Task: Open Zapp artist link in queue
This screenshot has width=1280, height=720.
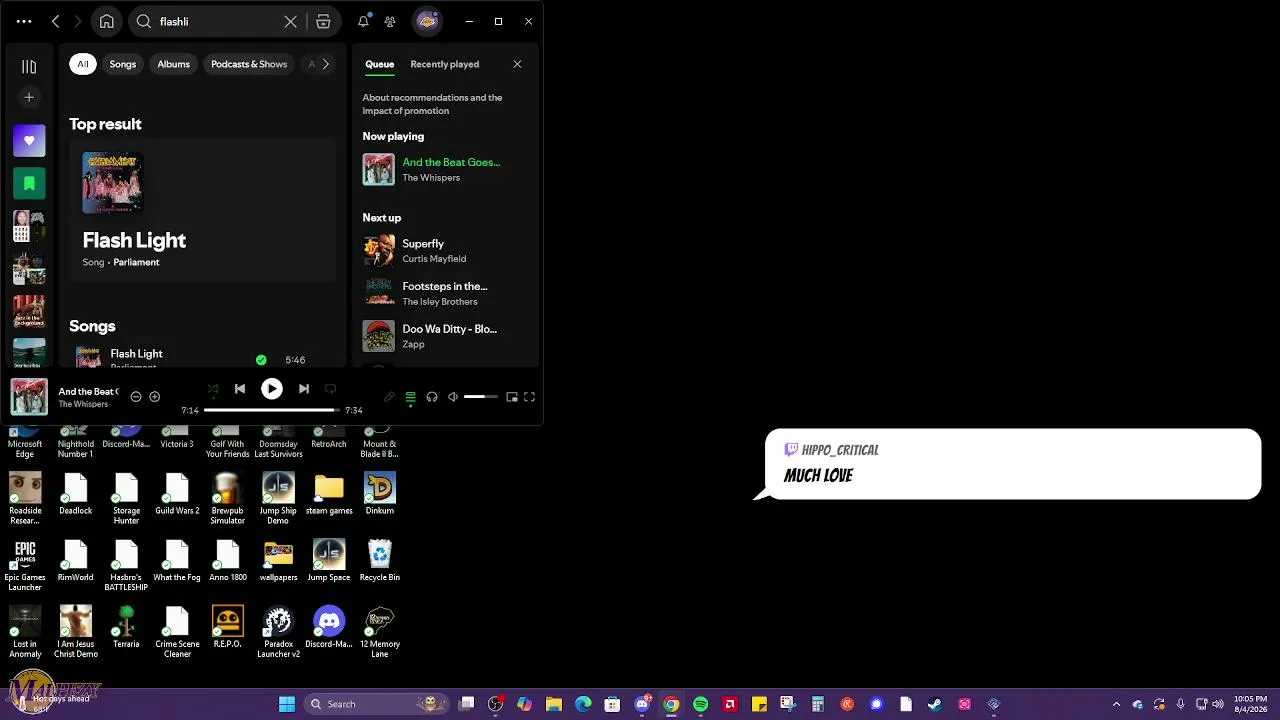Action: 413,344
